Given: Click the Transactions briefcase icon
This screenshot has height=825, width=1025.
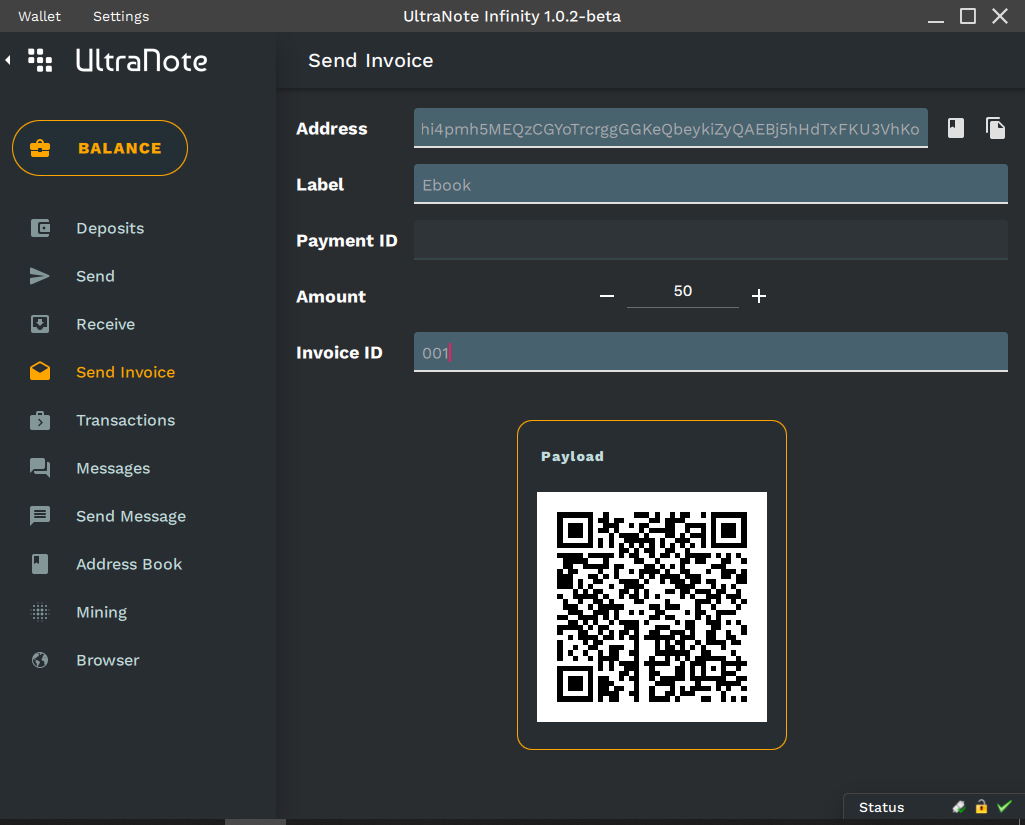Looking at the screenshot, I should coord(40,420).
